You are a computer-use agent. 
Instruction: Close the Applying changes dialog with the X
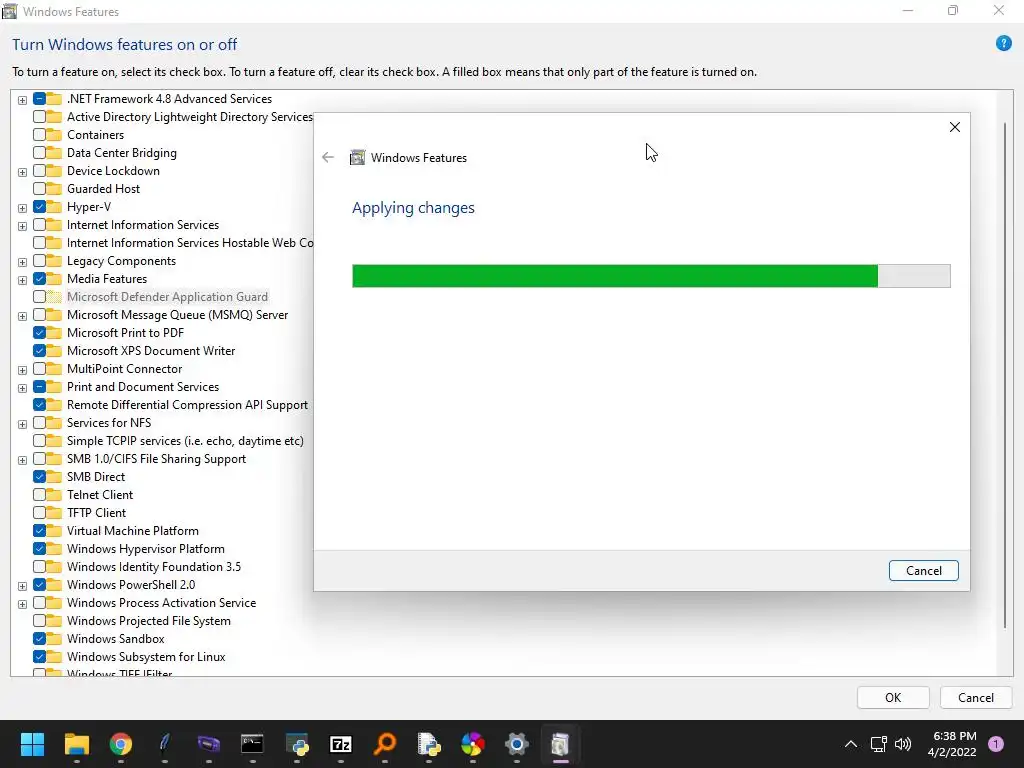pyautogui.click(x=954, y=127)
